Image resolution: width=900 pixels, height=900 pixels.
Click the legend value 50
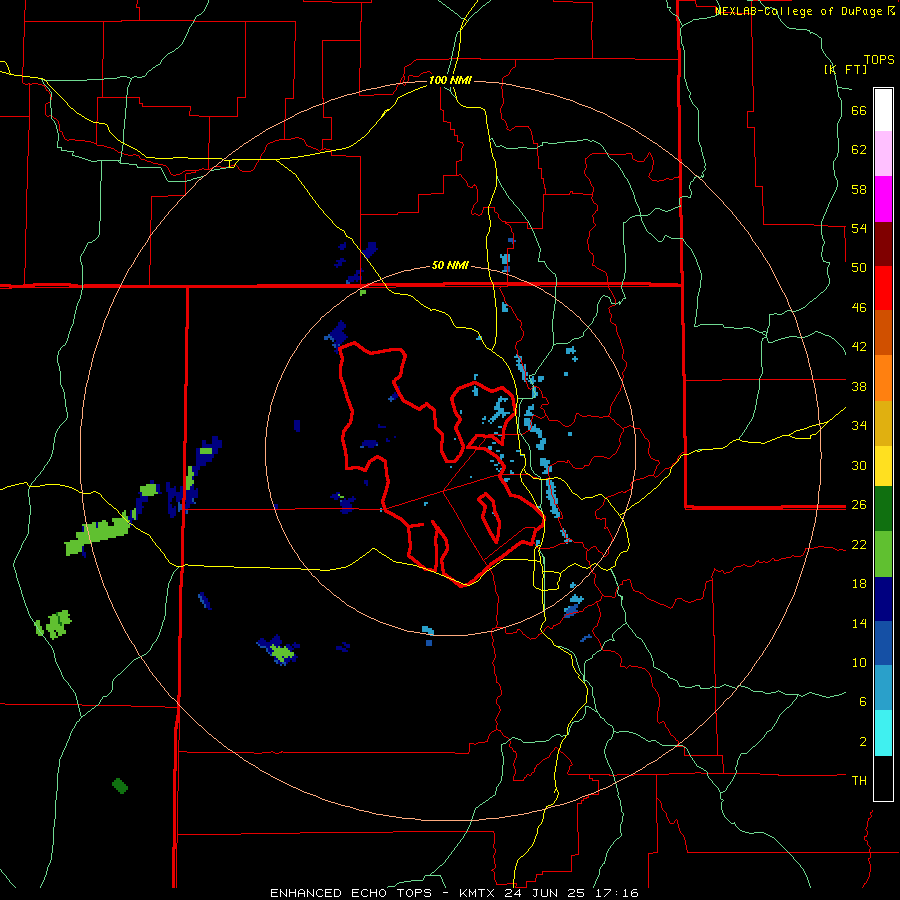coord(859,268)
